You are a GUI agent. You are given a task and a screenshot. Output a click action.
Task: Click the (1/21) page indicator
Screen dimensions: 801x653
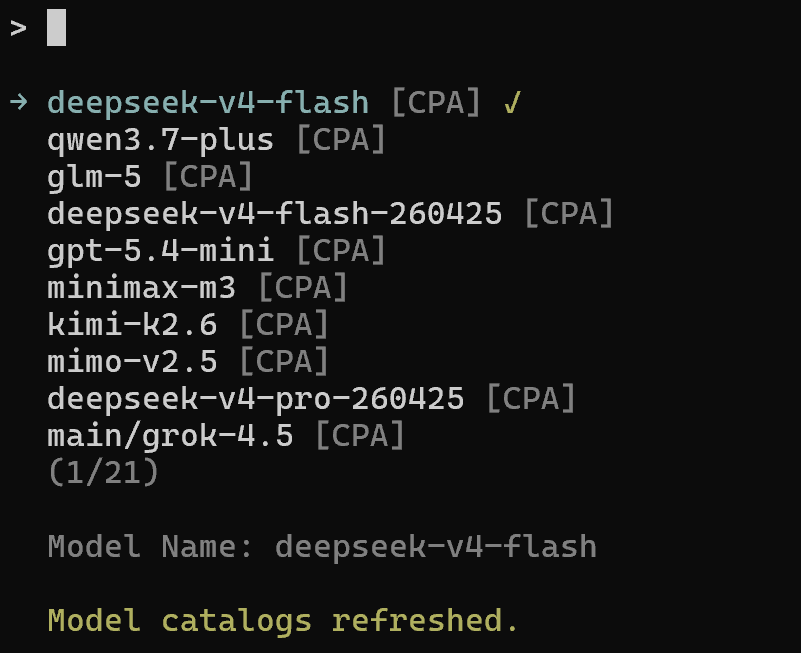click(103, 472)
